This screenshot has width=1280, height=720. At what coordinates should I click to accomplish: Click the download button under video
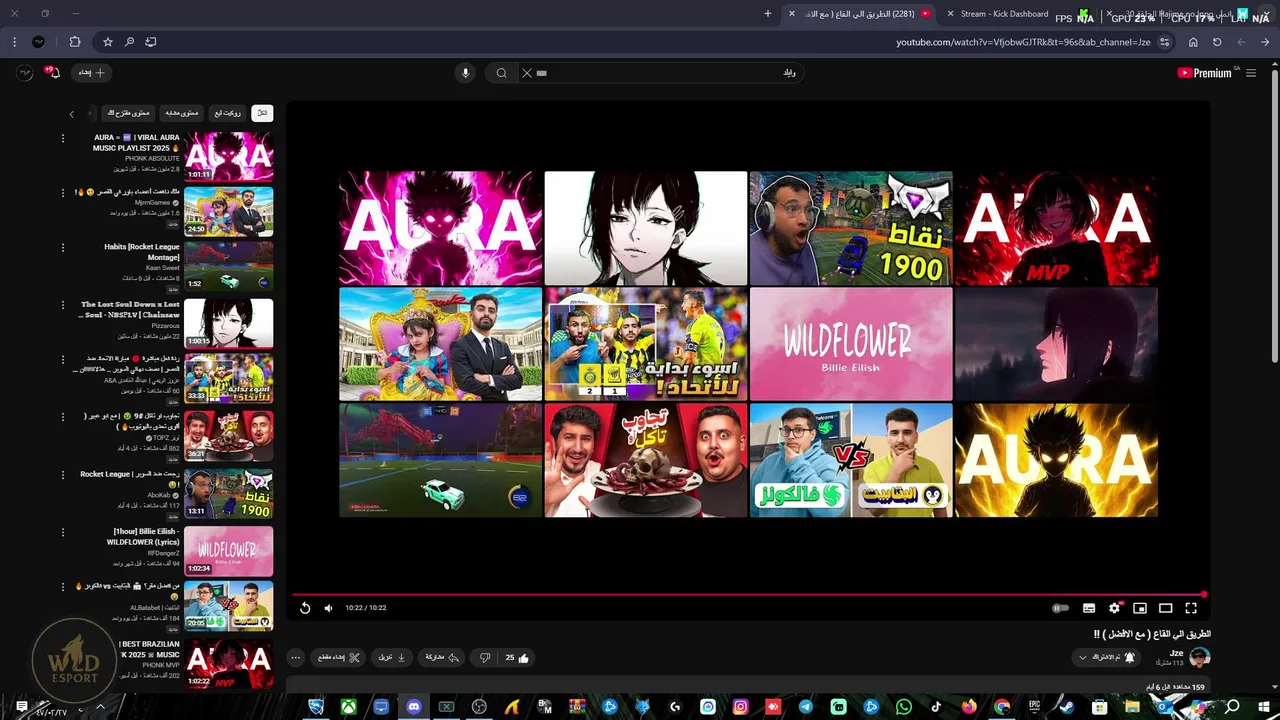pyautogui.click(x=392, y=658)
